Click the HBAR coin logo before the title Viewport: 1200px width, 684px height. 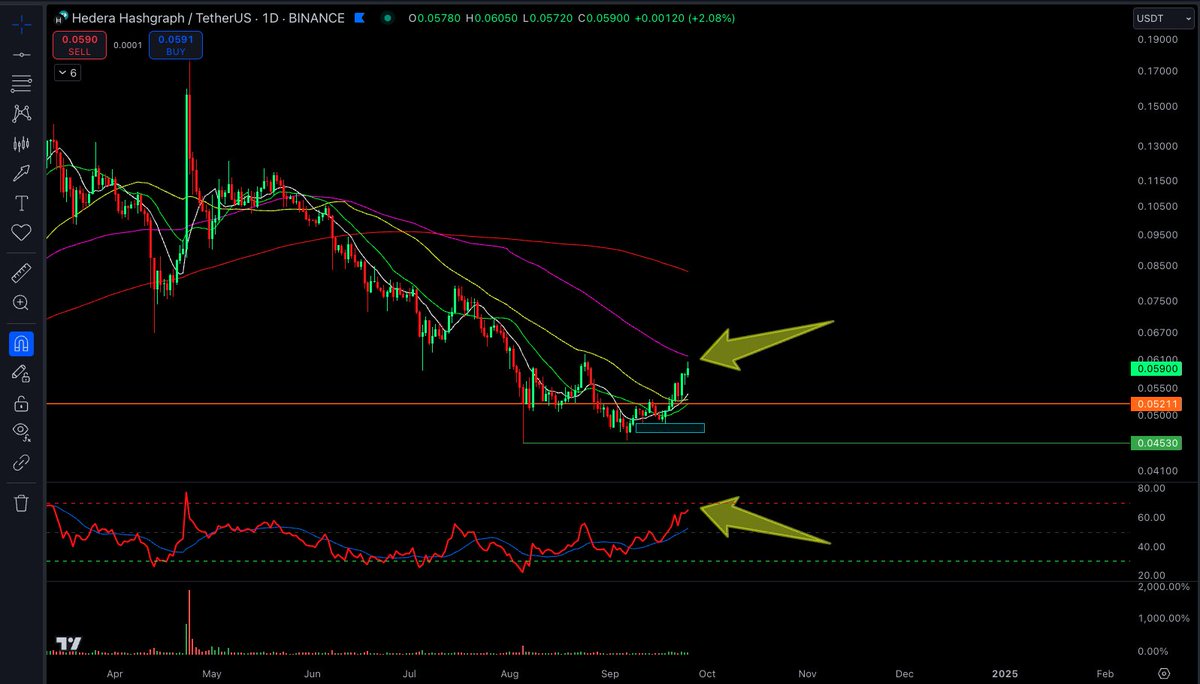pos(62,18)
